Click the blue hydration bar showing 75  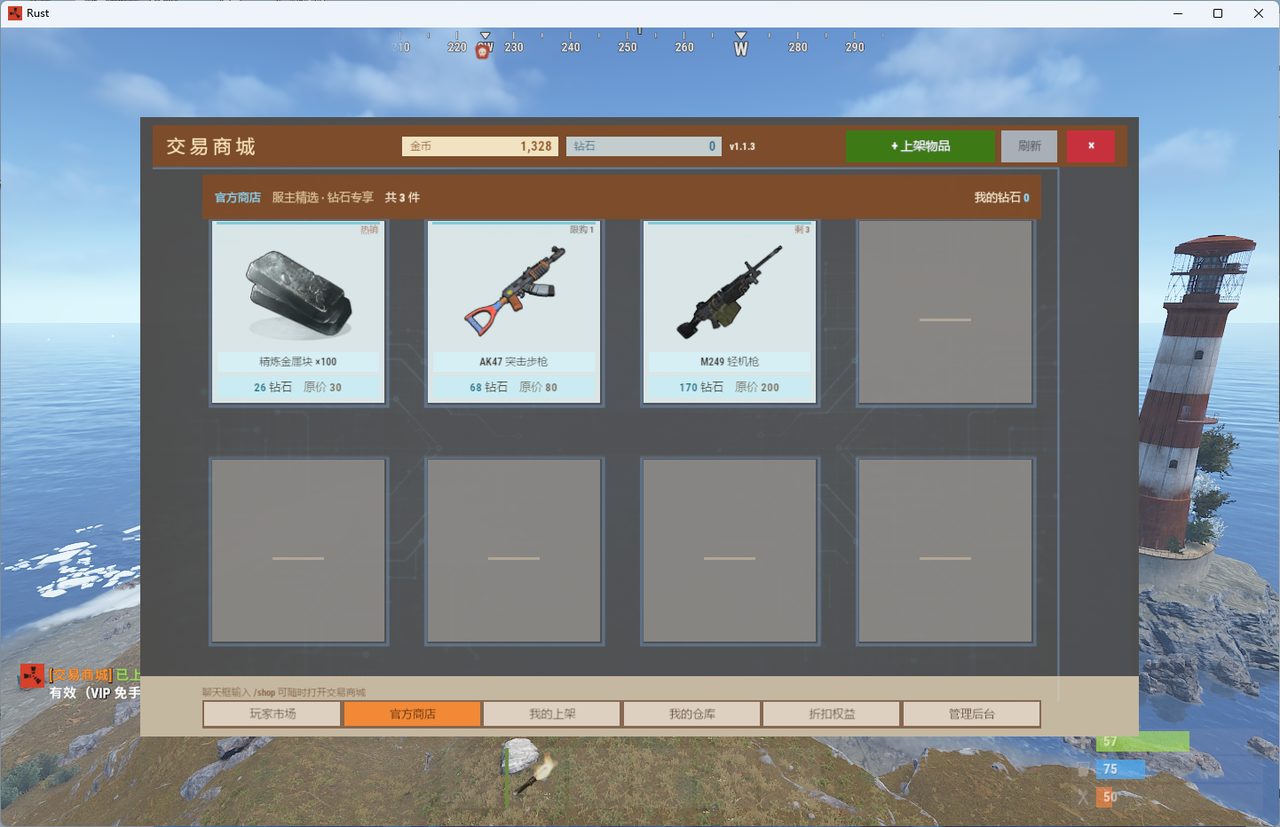pos(1120,769)
